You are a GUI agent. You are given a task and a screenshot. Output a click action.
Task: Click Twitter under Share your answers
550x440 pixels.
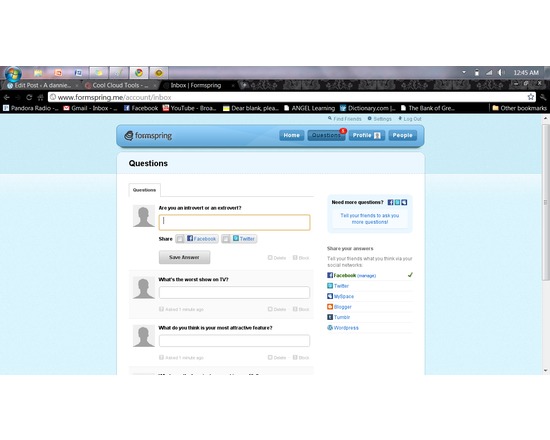[x=341, y=286]
